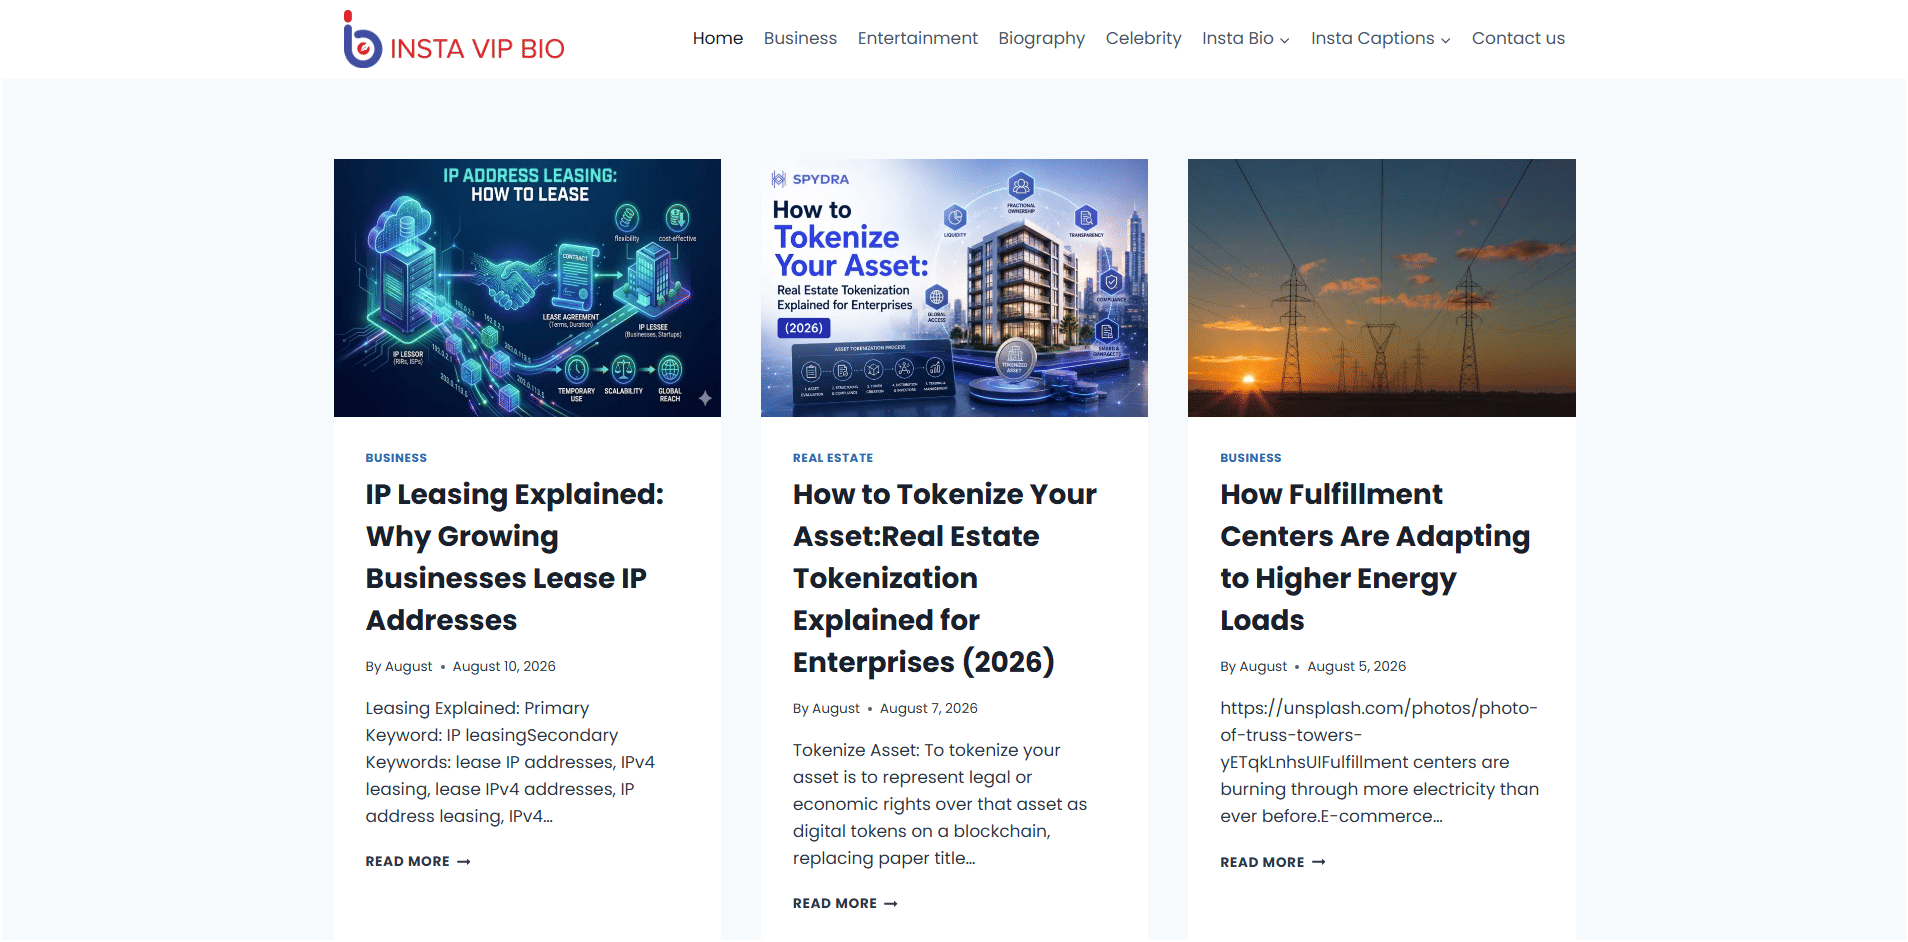Open the Tokenize Your Asset article thumbnail

tap(954, 288)
